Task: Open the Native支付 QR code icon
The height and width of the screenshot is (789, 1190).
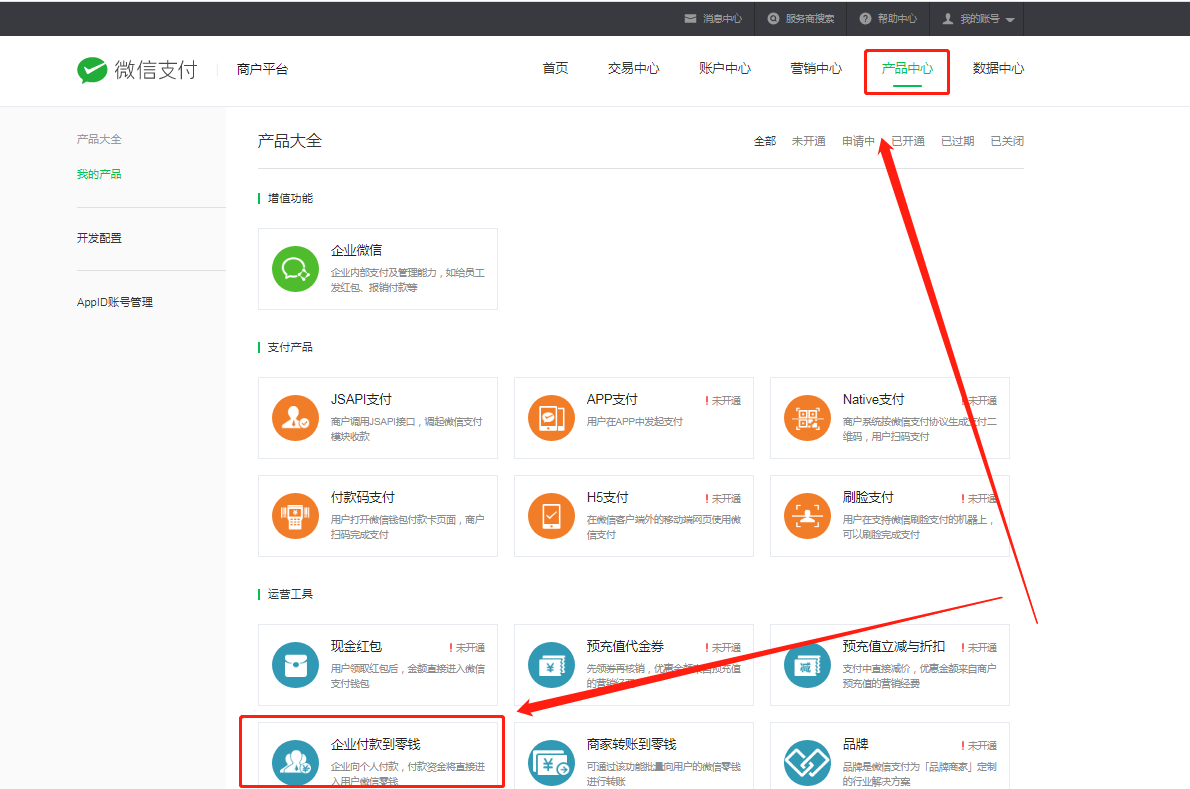Action: (x=807, y=418)
